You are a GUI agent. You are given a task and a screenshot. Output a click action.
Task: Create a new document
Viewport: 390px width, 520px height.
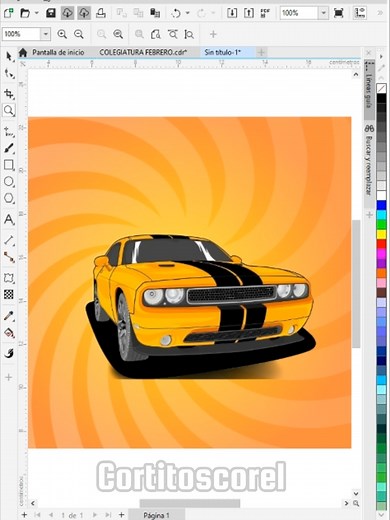pos(8,13)
